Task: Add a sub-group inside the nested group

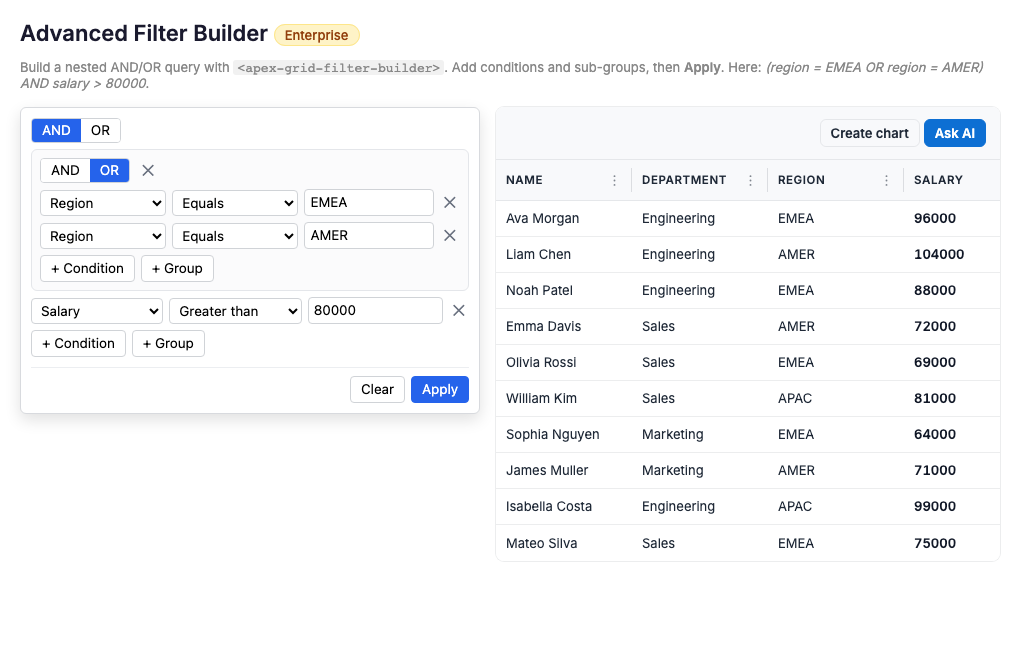Action: [177, 269]
